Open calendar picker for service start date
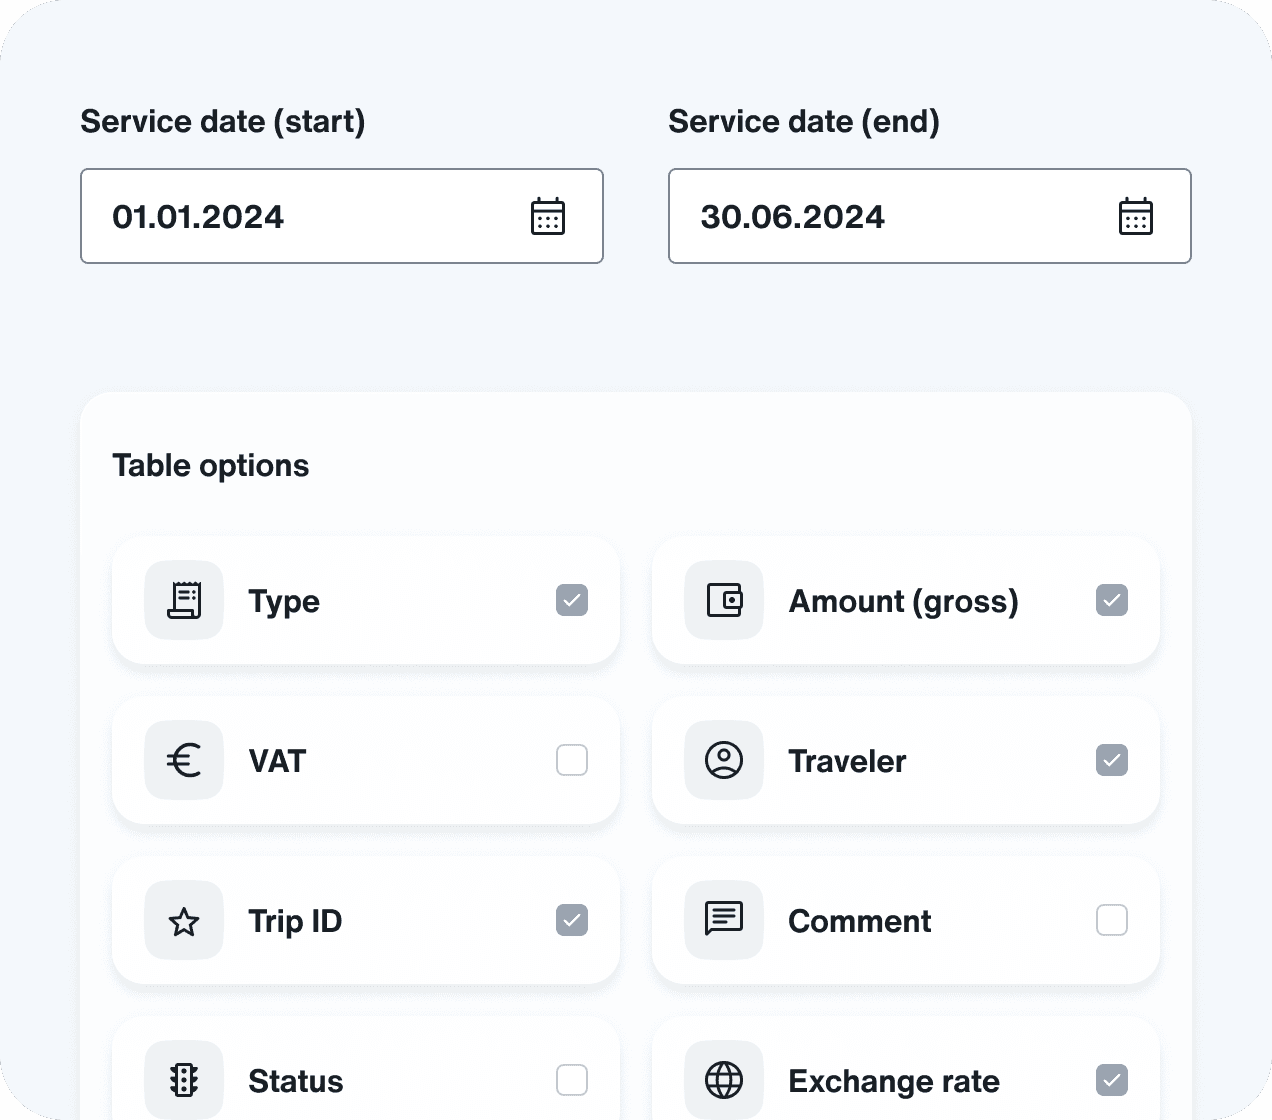Screen dimensions: 1272x1120 coord(547,217)
